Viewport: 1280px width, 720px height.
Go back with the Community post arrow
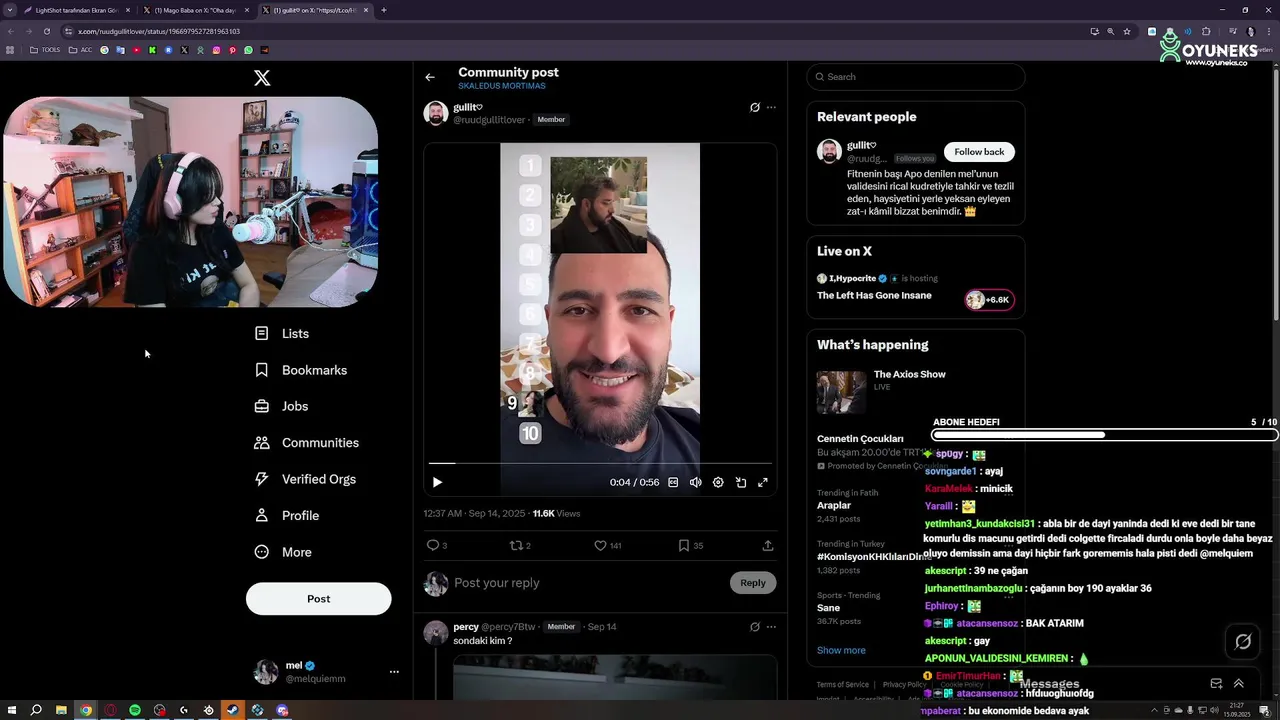click(x=430, y=77)
